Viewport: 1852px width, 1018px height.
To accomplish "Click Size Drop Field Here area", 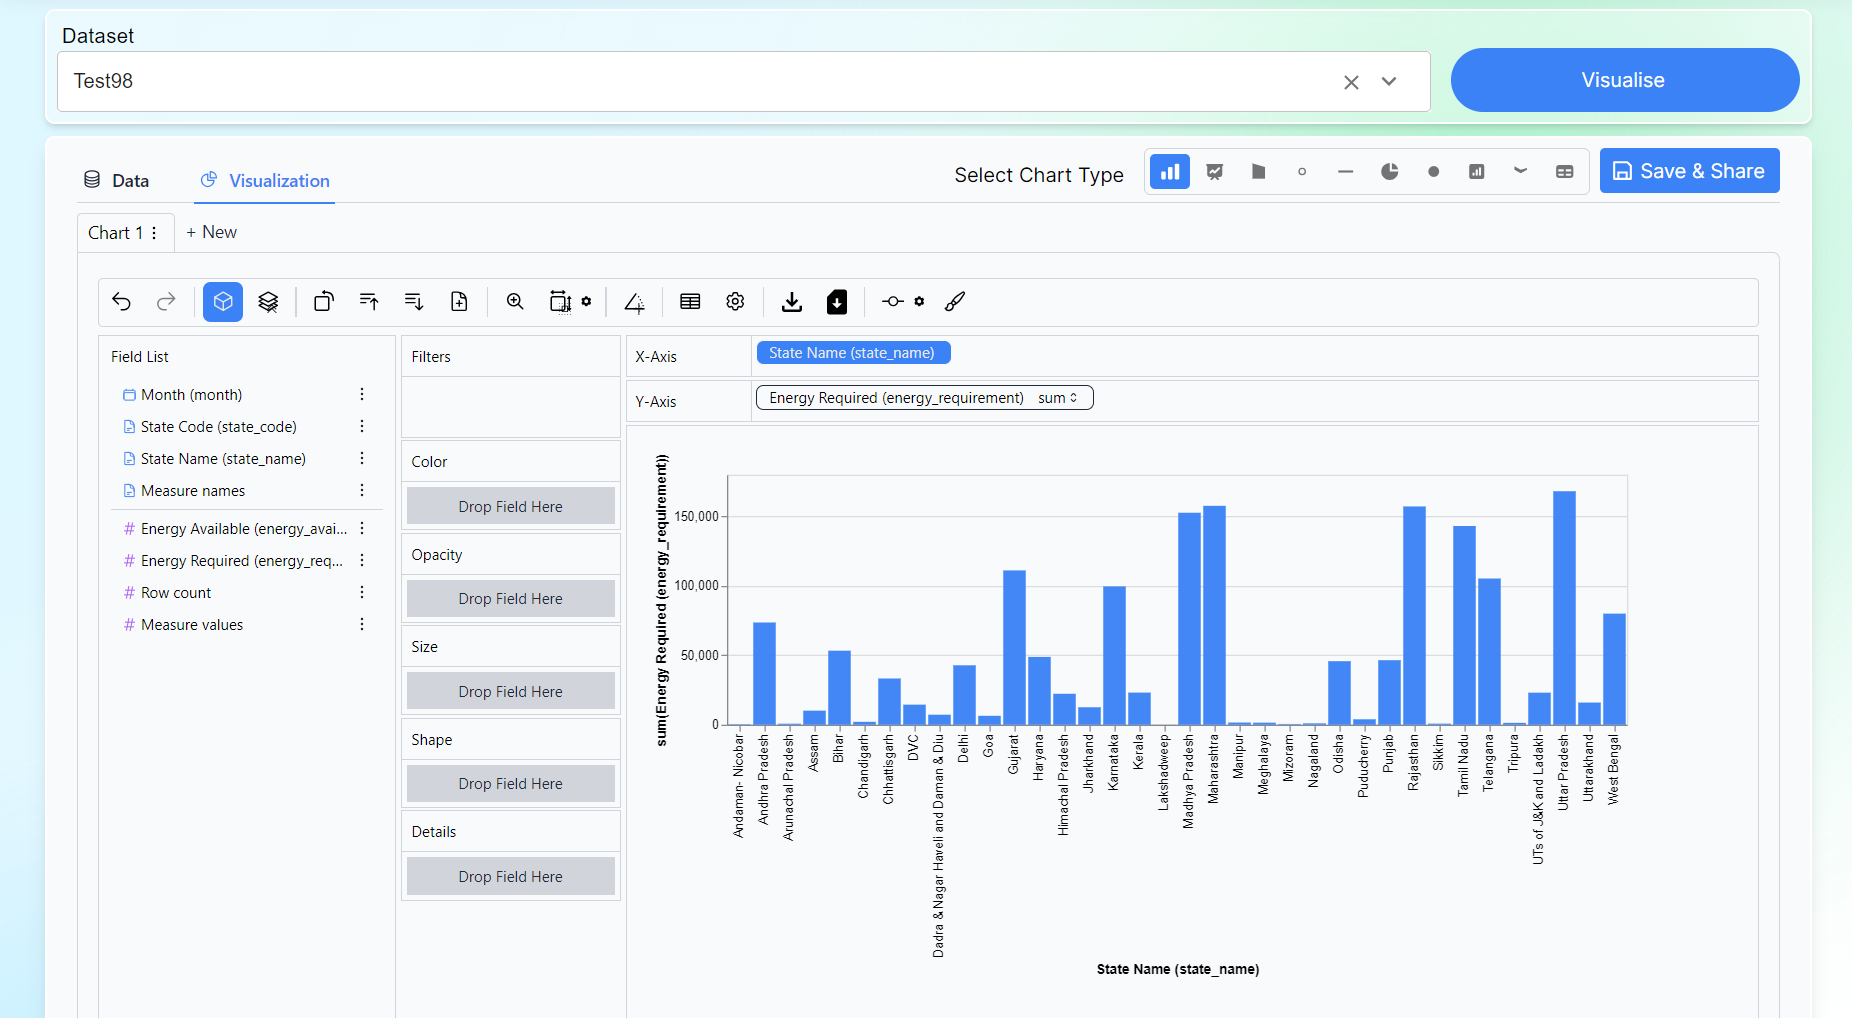I will [x=511, y=691].
